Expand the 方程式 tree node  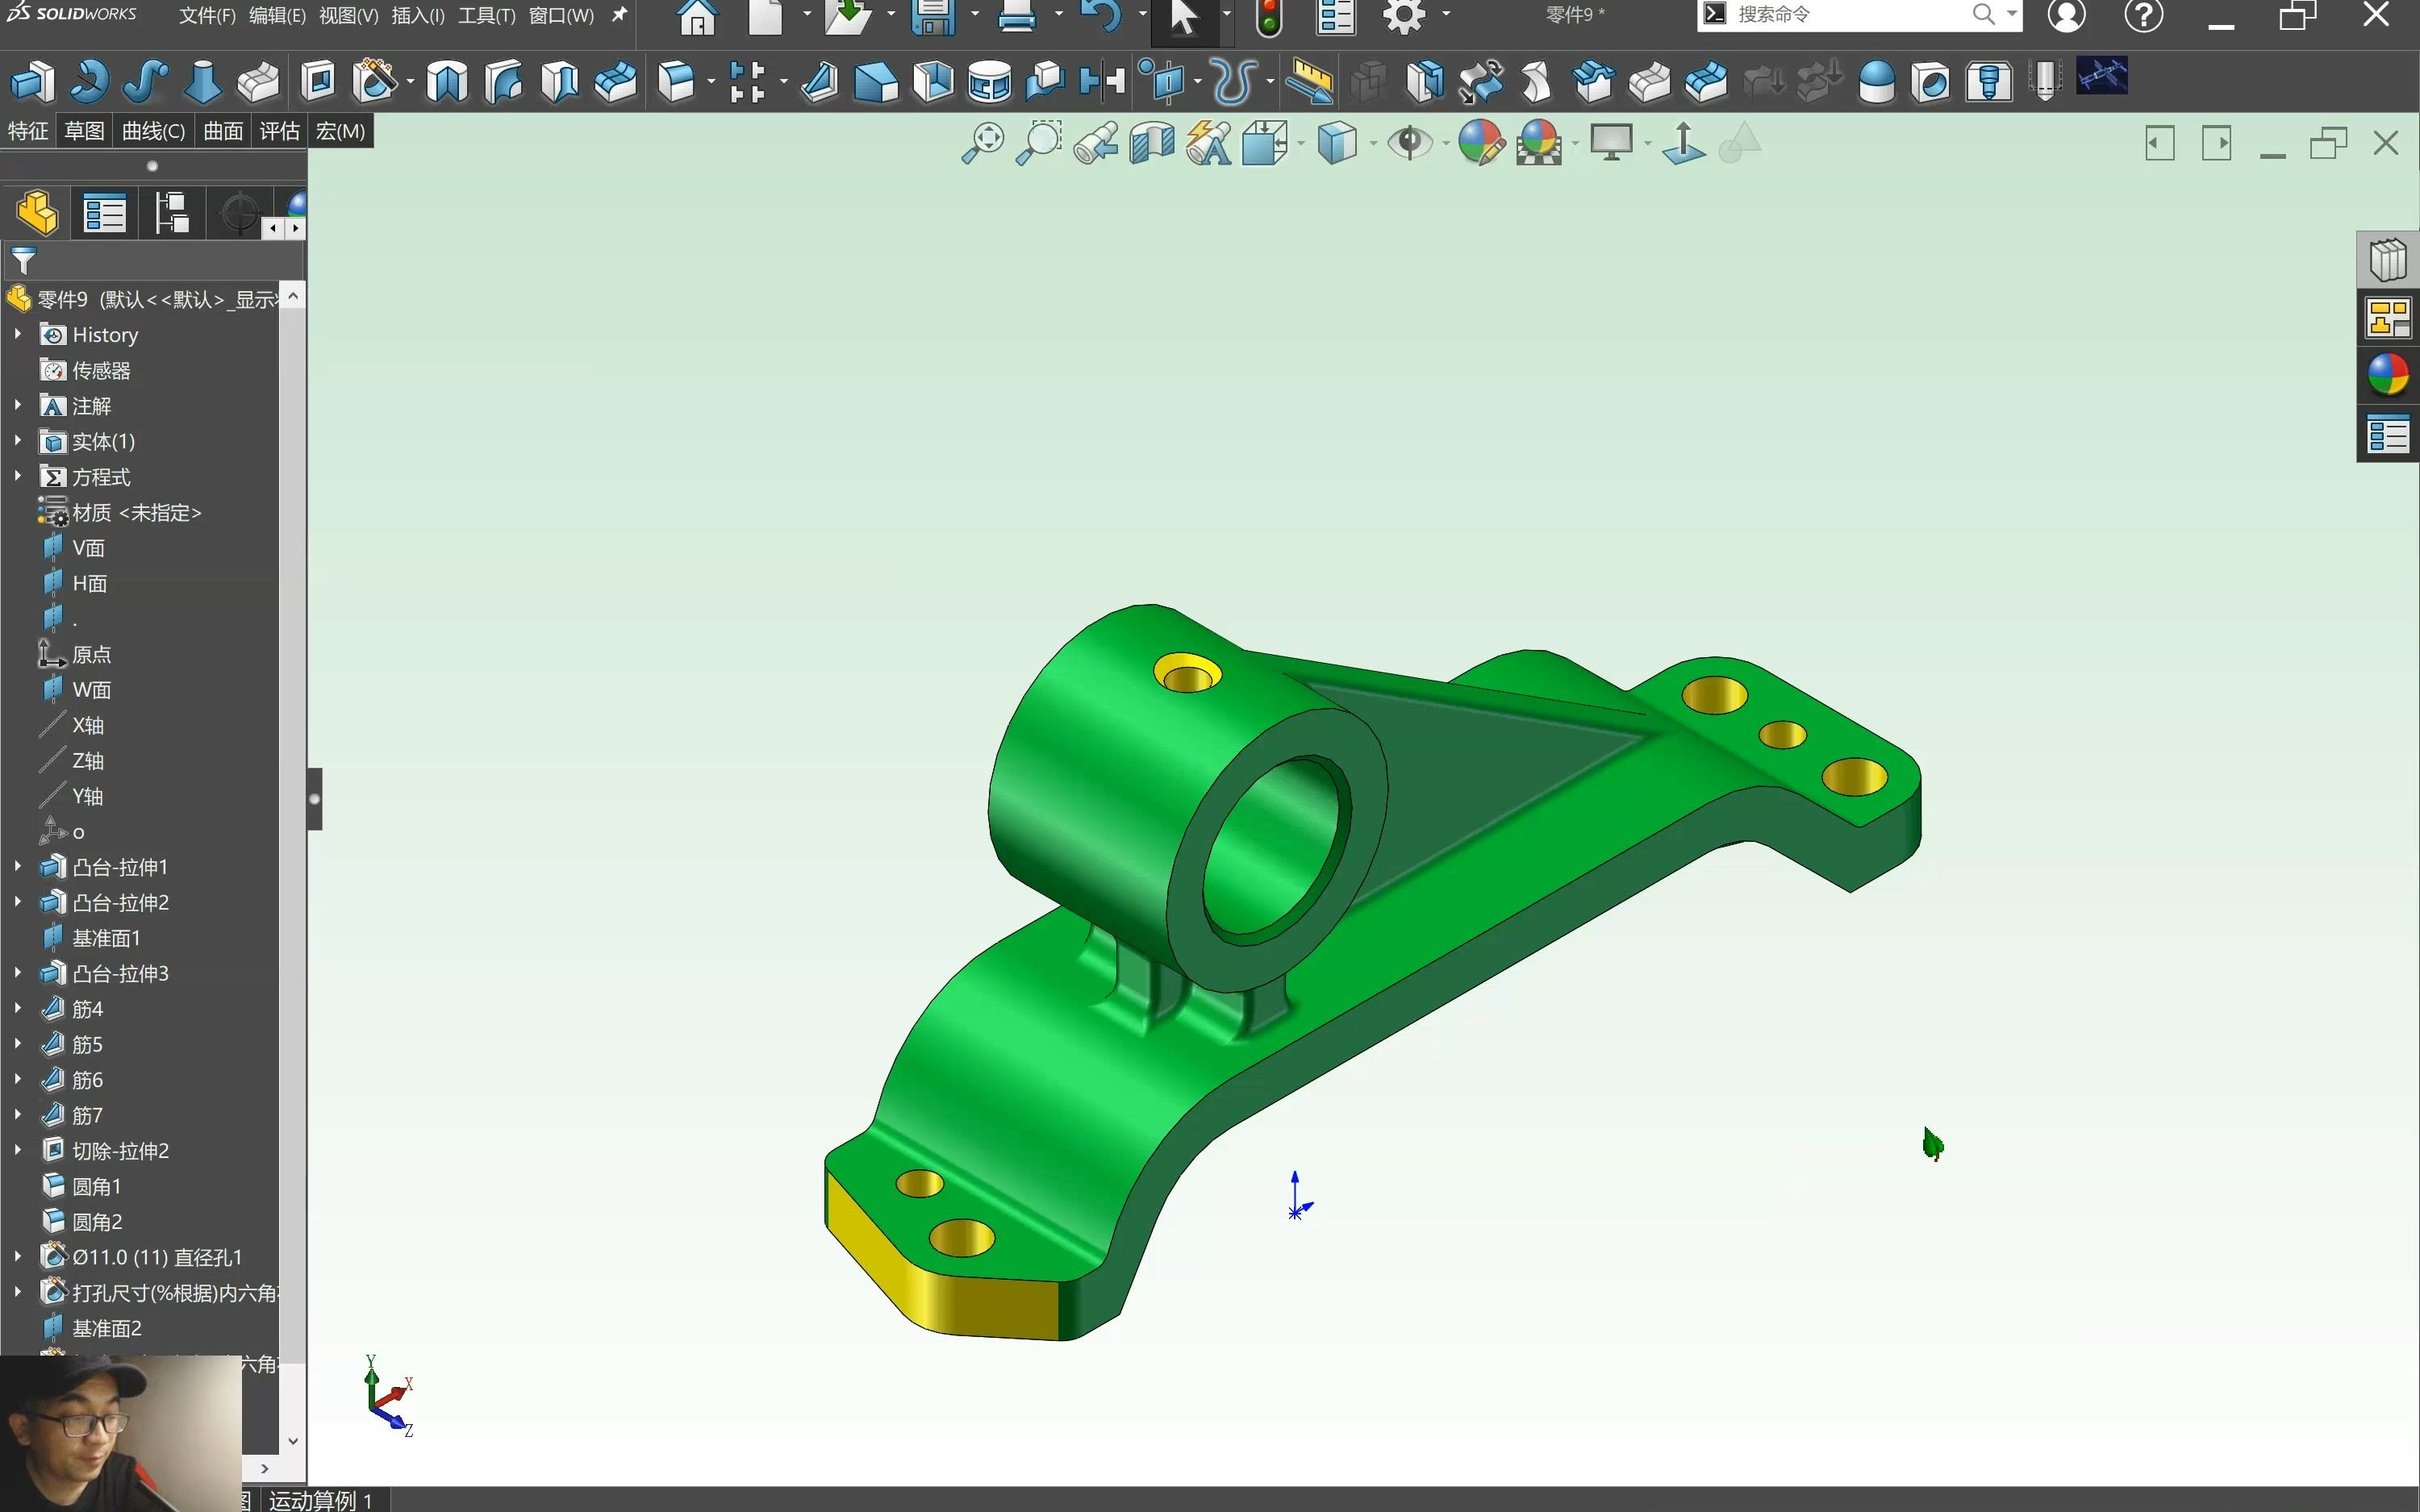pyautogui.click(x=18, y=476)
